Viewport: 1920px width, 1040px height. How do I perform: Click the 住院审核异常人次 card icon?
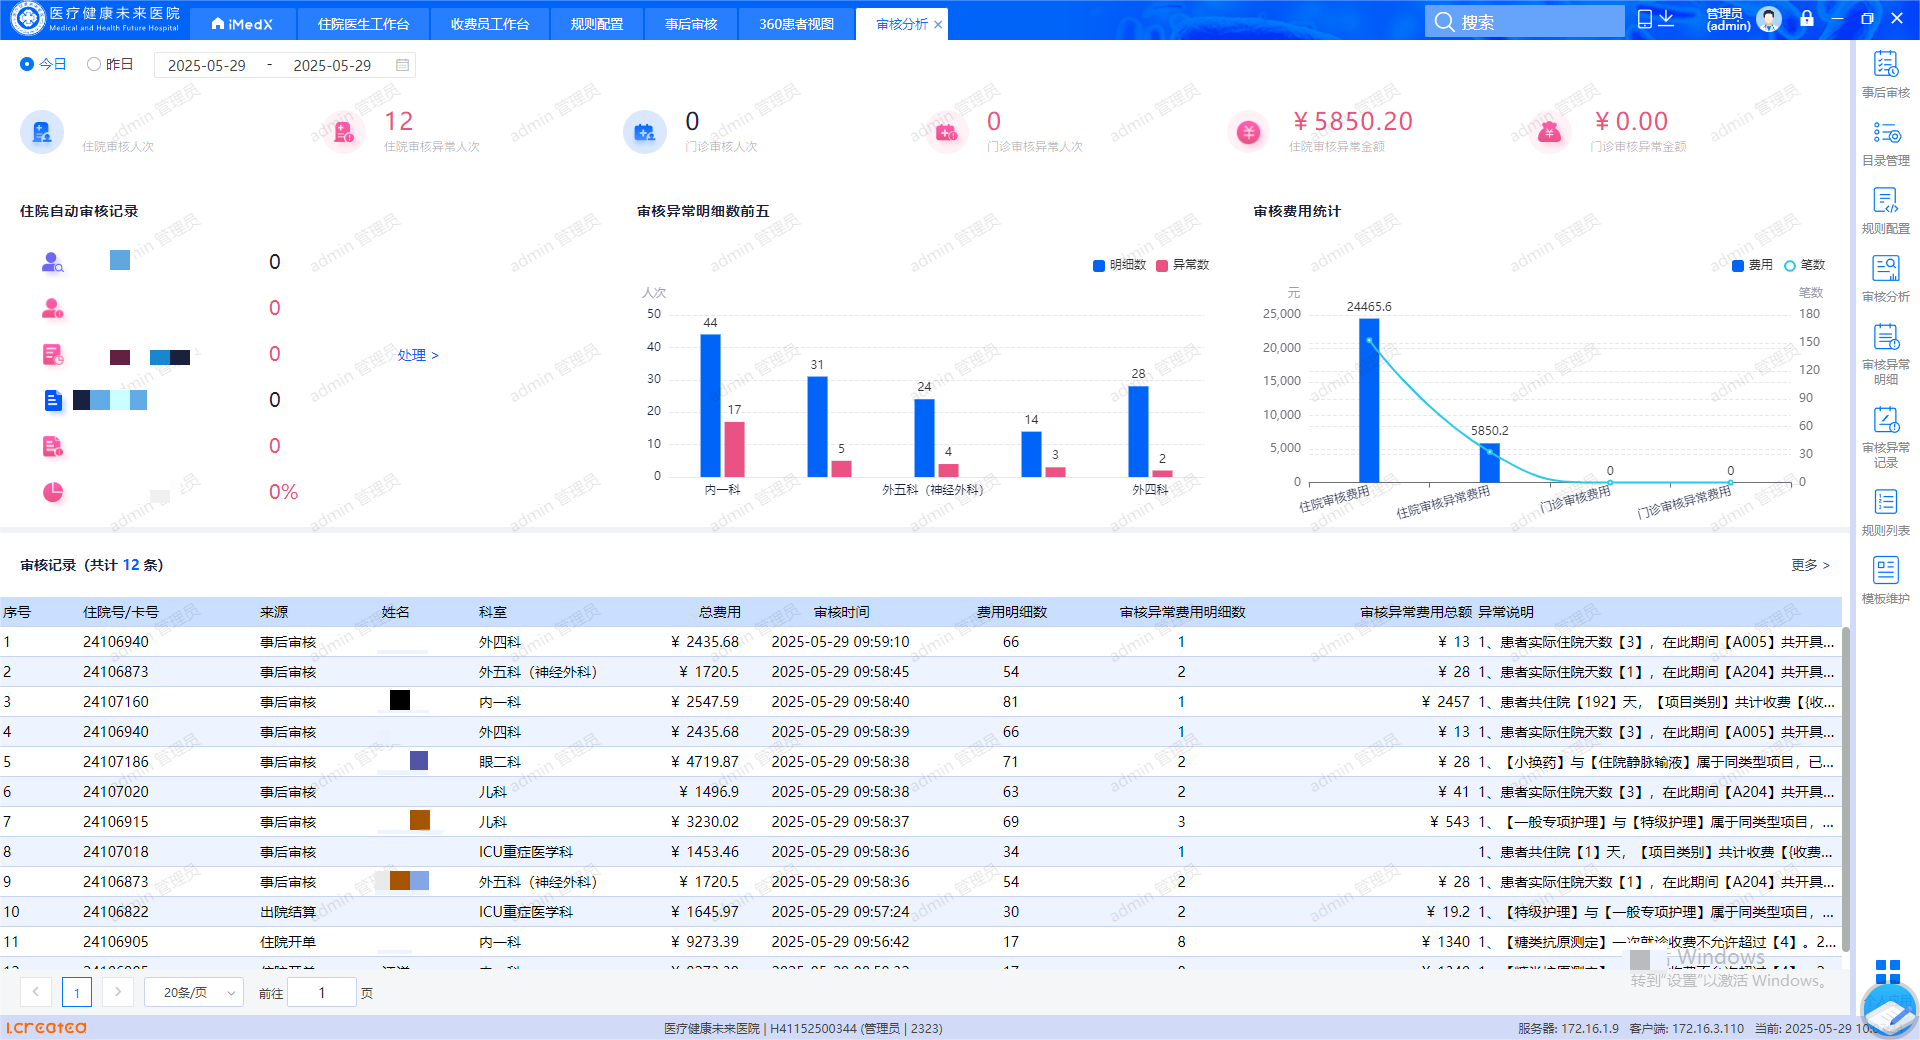(x=344, y=132)
